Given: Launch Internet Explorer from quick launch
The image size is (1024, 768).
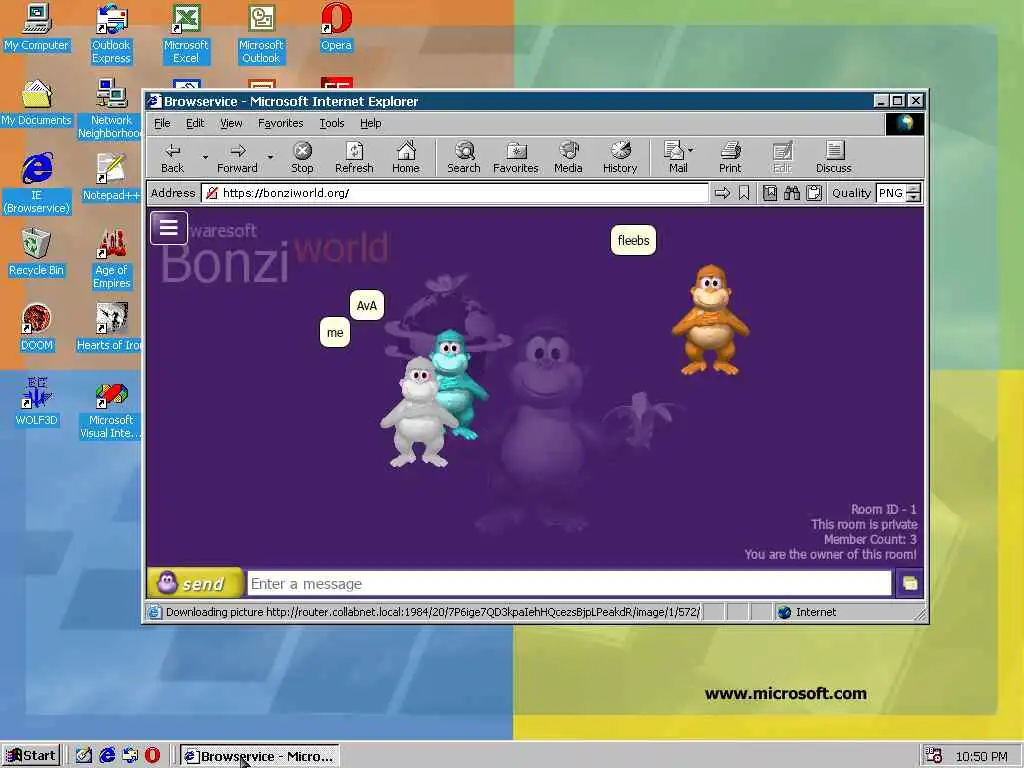Looking at the screenshot, I should (x=107, y=756).
